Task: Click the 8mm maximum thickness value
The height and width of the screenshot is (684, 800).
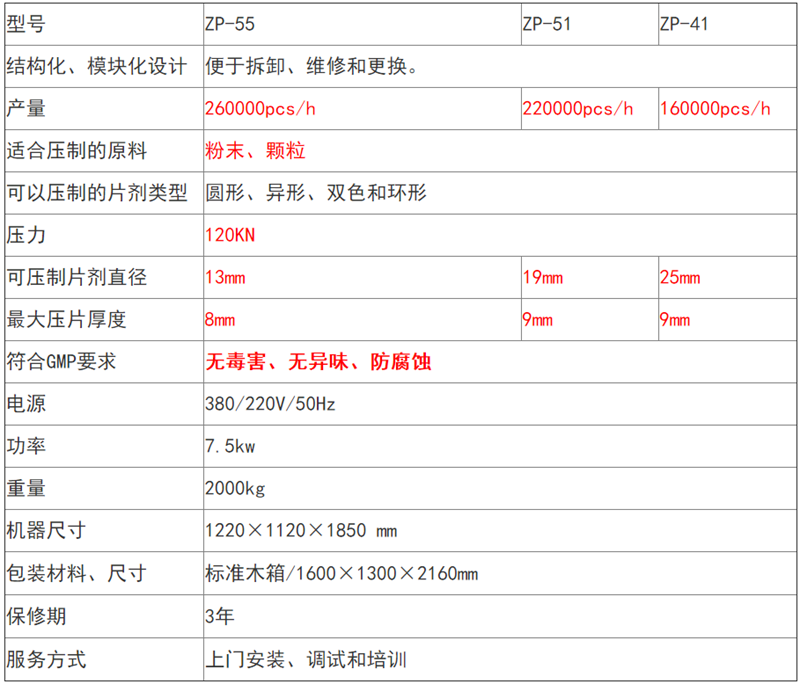Action: (219, 320)
